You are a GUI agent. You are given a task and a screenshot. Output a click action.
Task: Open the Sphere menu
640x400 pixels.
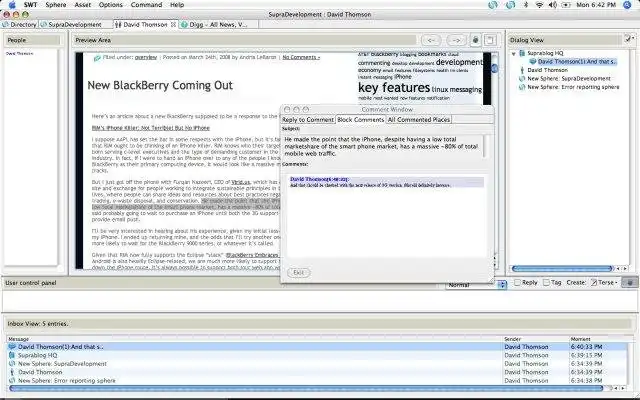click(56, 5)
